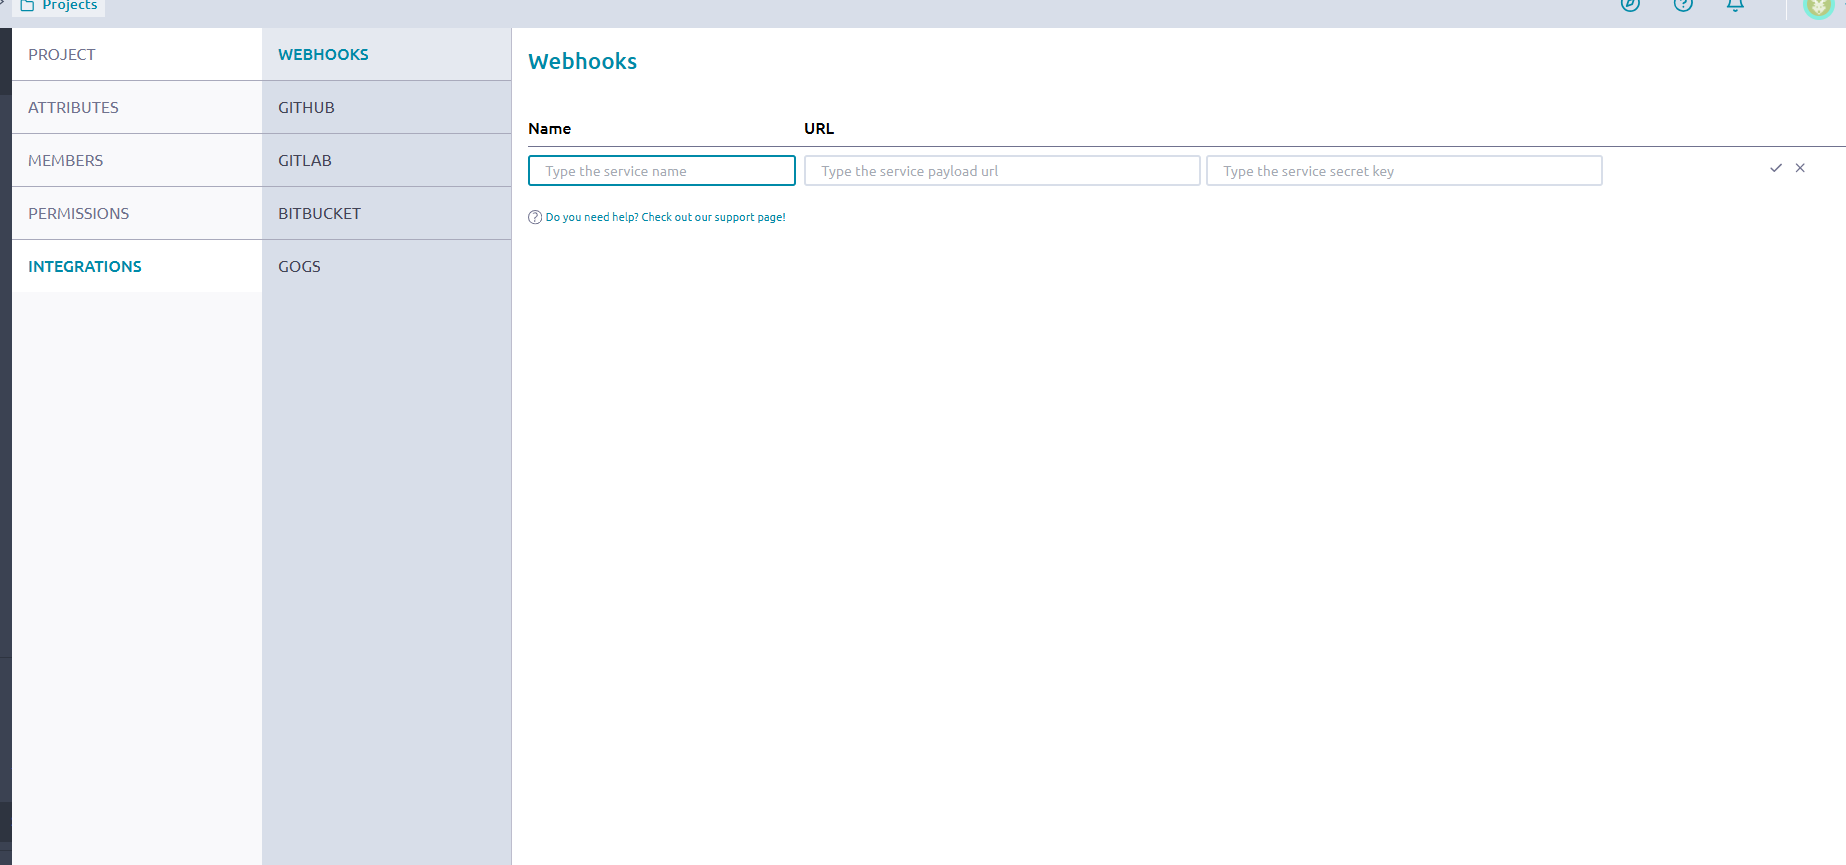Select the Permissions section
This screenshot has width=1846, height=865.
point(78,213)
